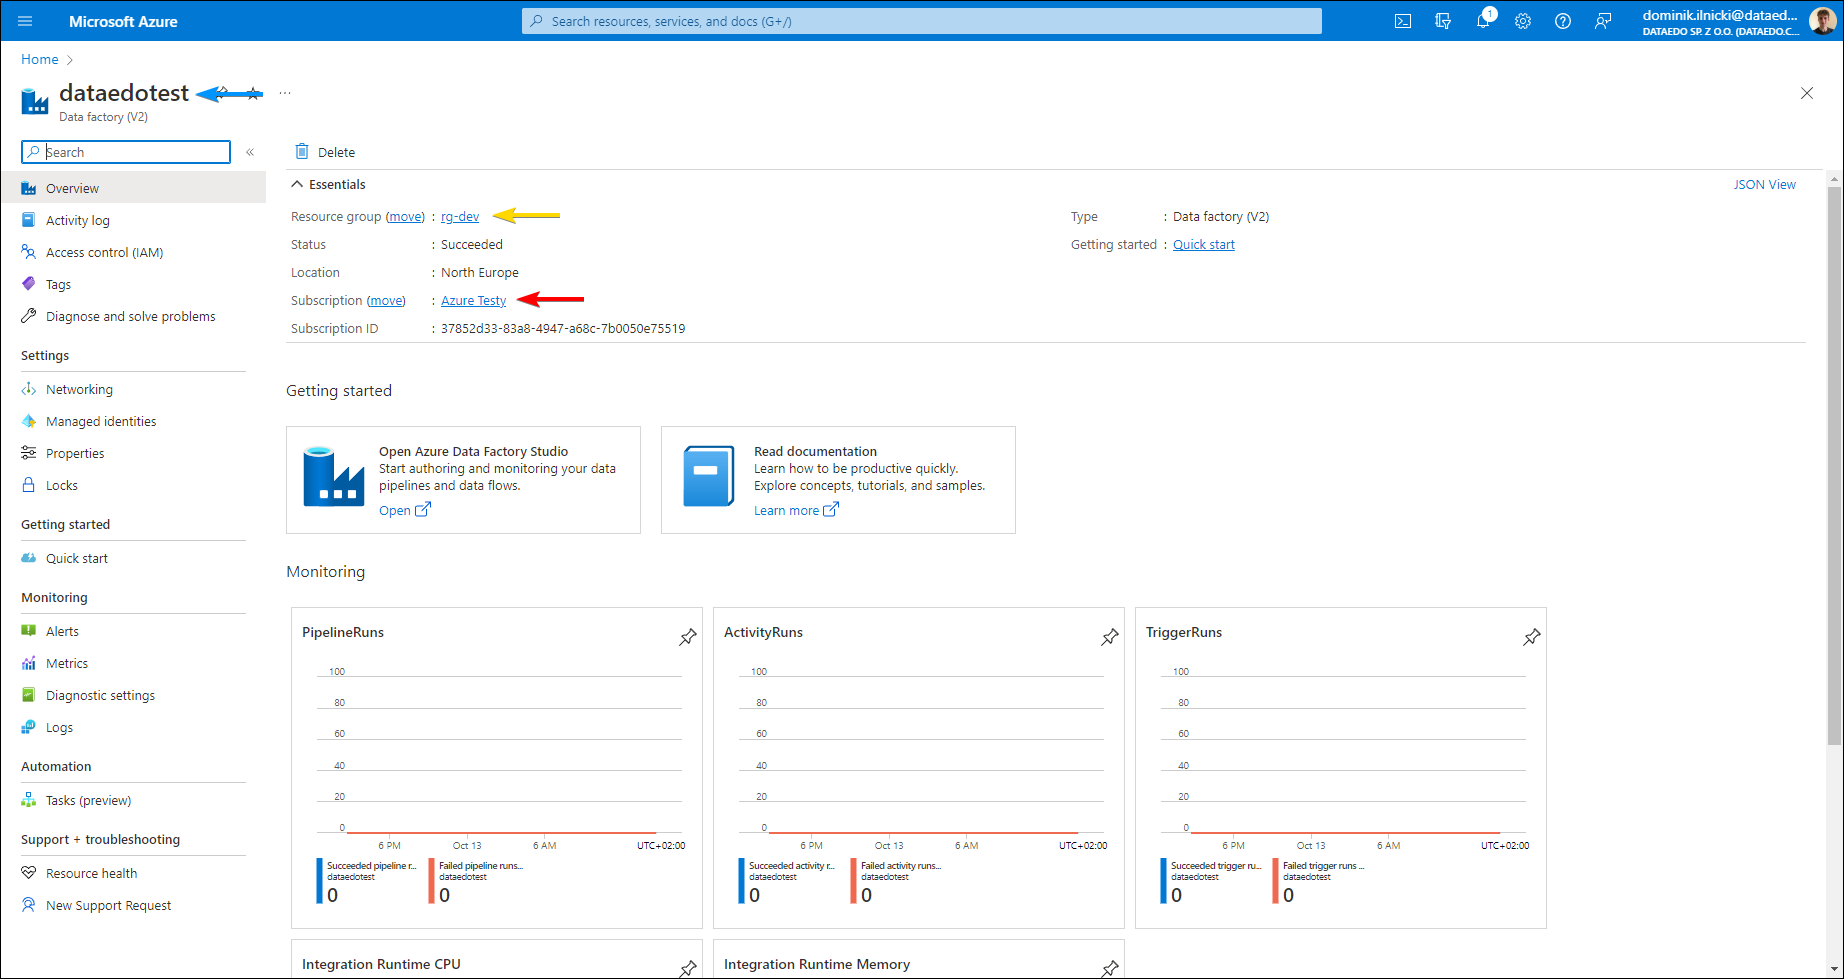Viewport: 1844px width, 979px height.
Task: Open Access control (IAM) menu item
Action: coord(104,252)
